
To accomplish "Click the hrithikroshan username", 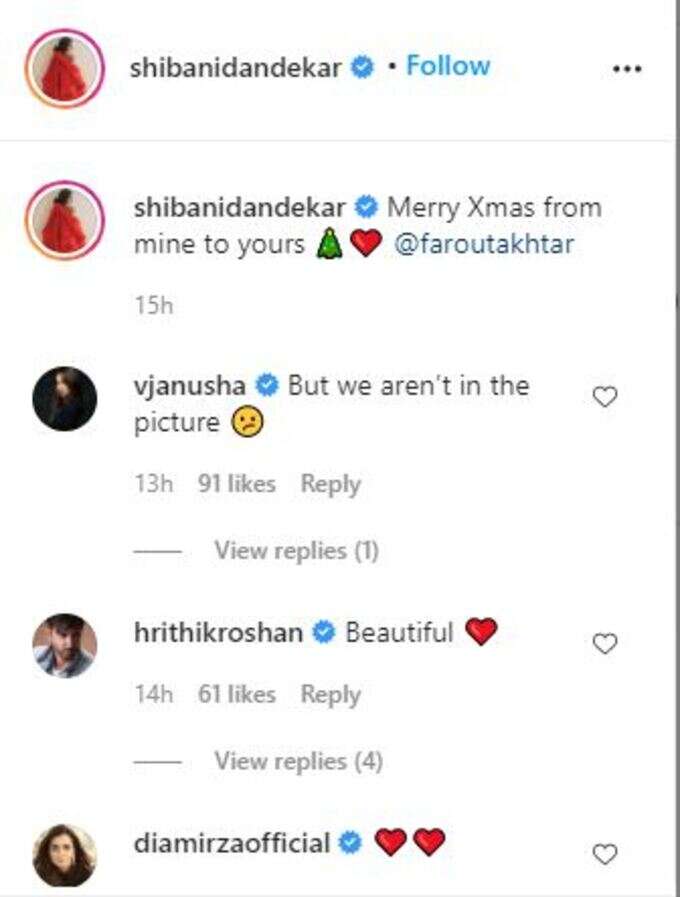I will (218, 633).
